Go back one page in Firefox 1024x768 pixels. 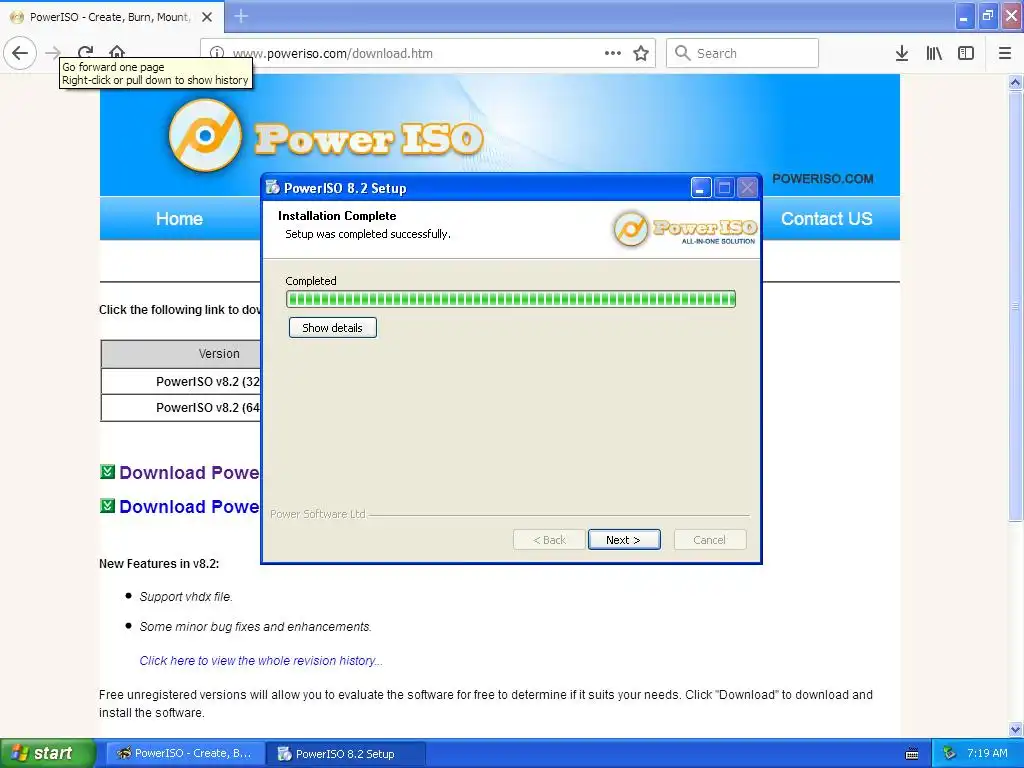click(20, 53)
